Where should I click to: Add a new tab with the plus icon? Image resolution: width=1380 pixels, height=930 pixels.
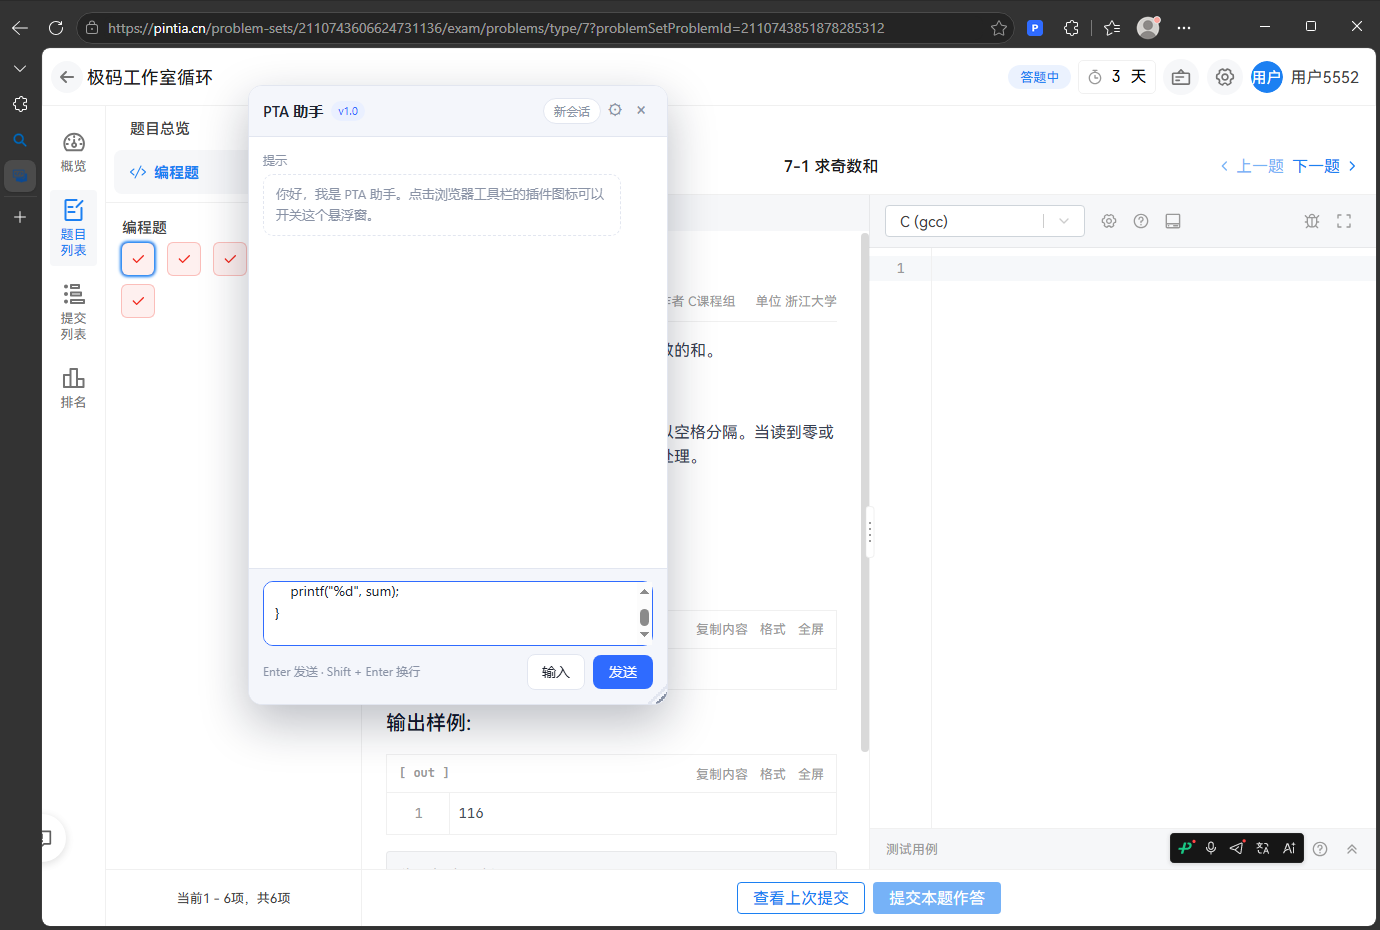click(20, 217)
